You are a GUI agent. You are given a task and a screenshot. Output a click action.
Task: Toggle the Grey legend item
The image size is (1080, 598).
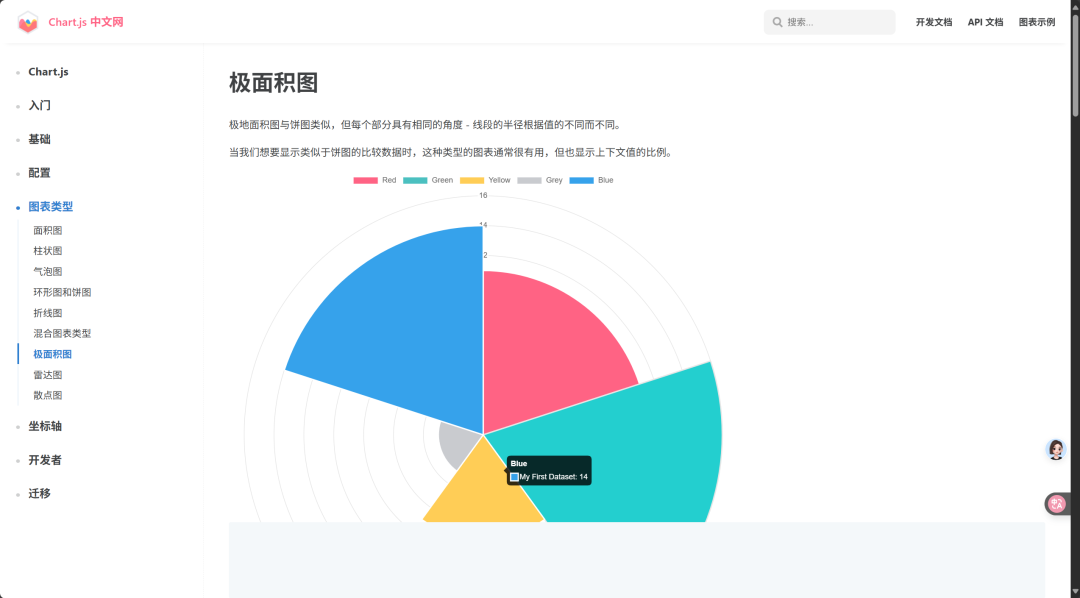540,181
